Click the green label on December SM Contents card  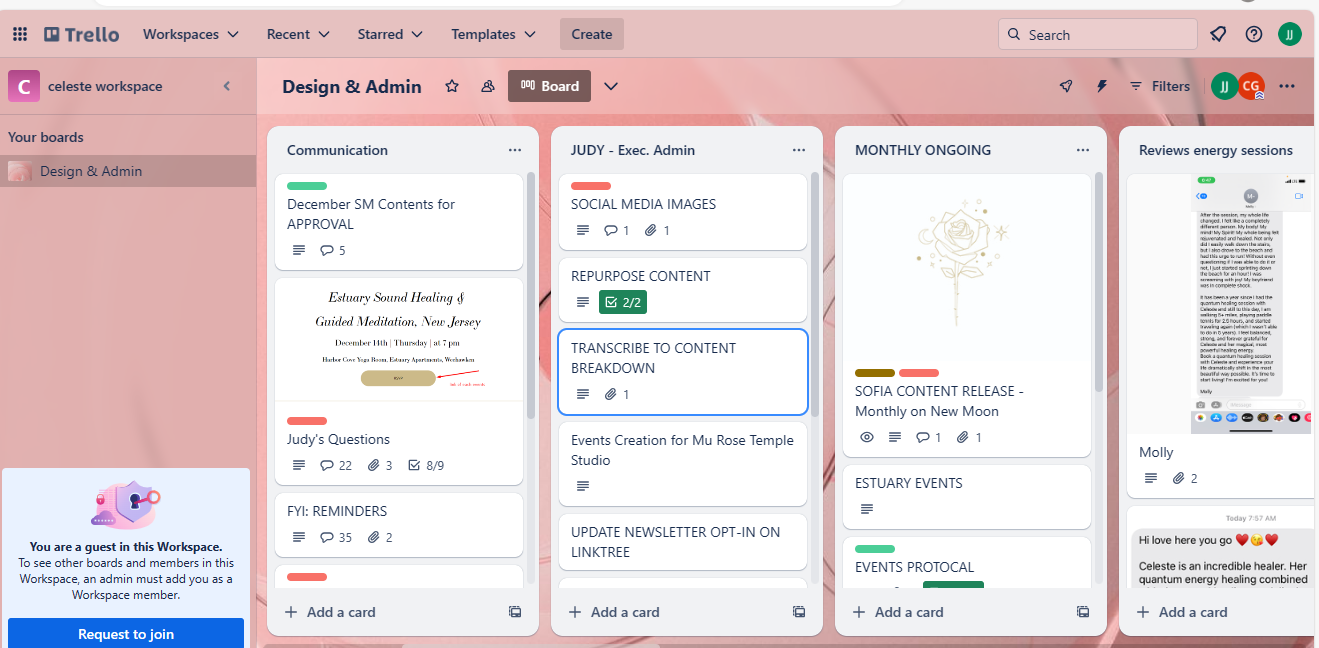306,185
